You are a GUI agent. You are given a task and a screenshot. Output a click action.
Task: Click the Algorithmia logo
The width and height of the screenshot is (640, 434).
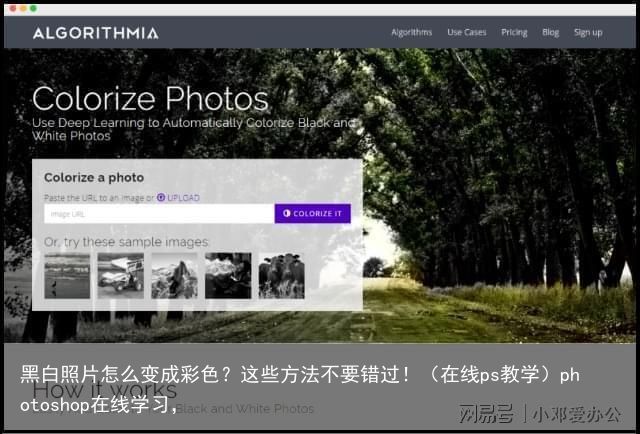96,33
